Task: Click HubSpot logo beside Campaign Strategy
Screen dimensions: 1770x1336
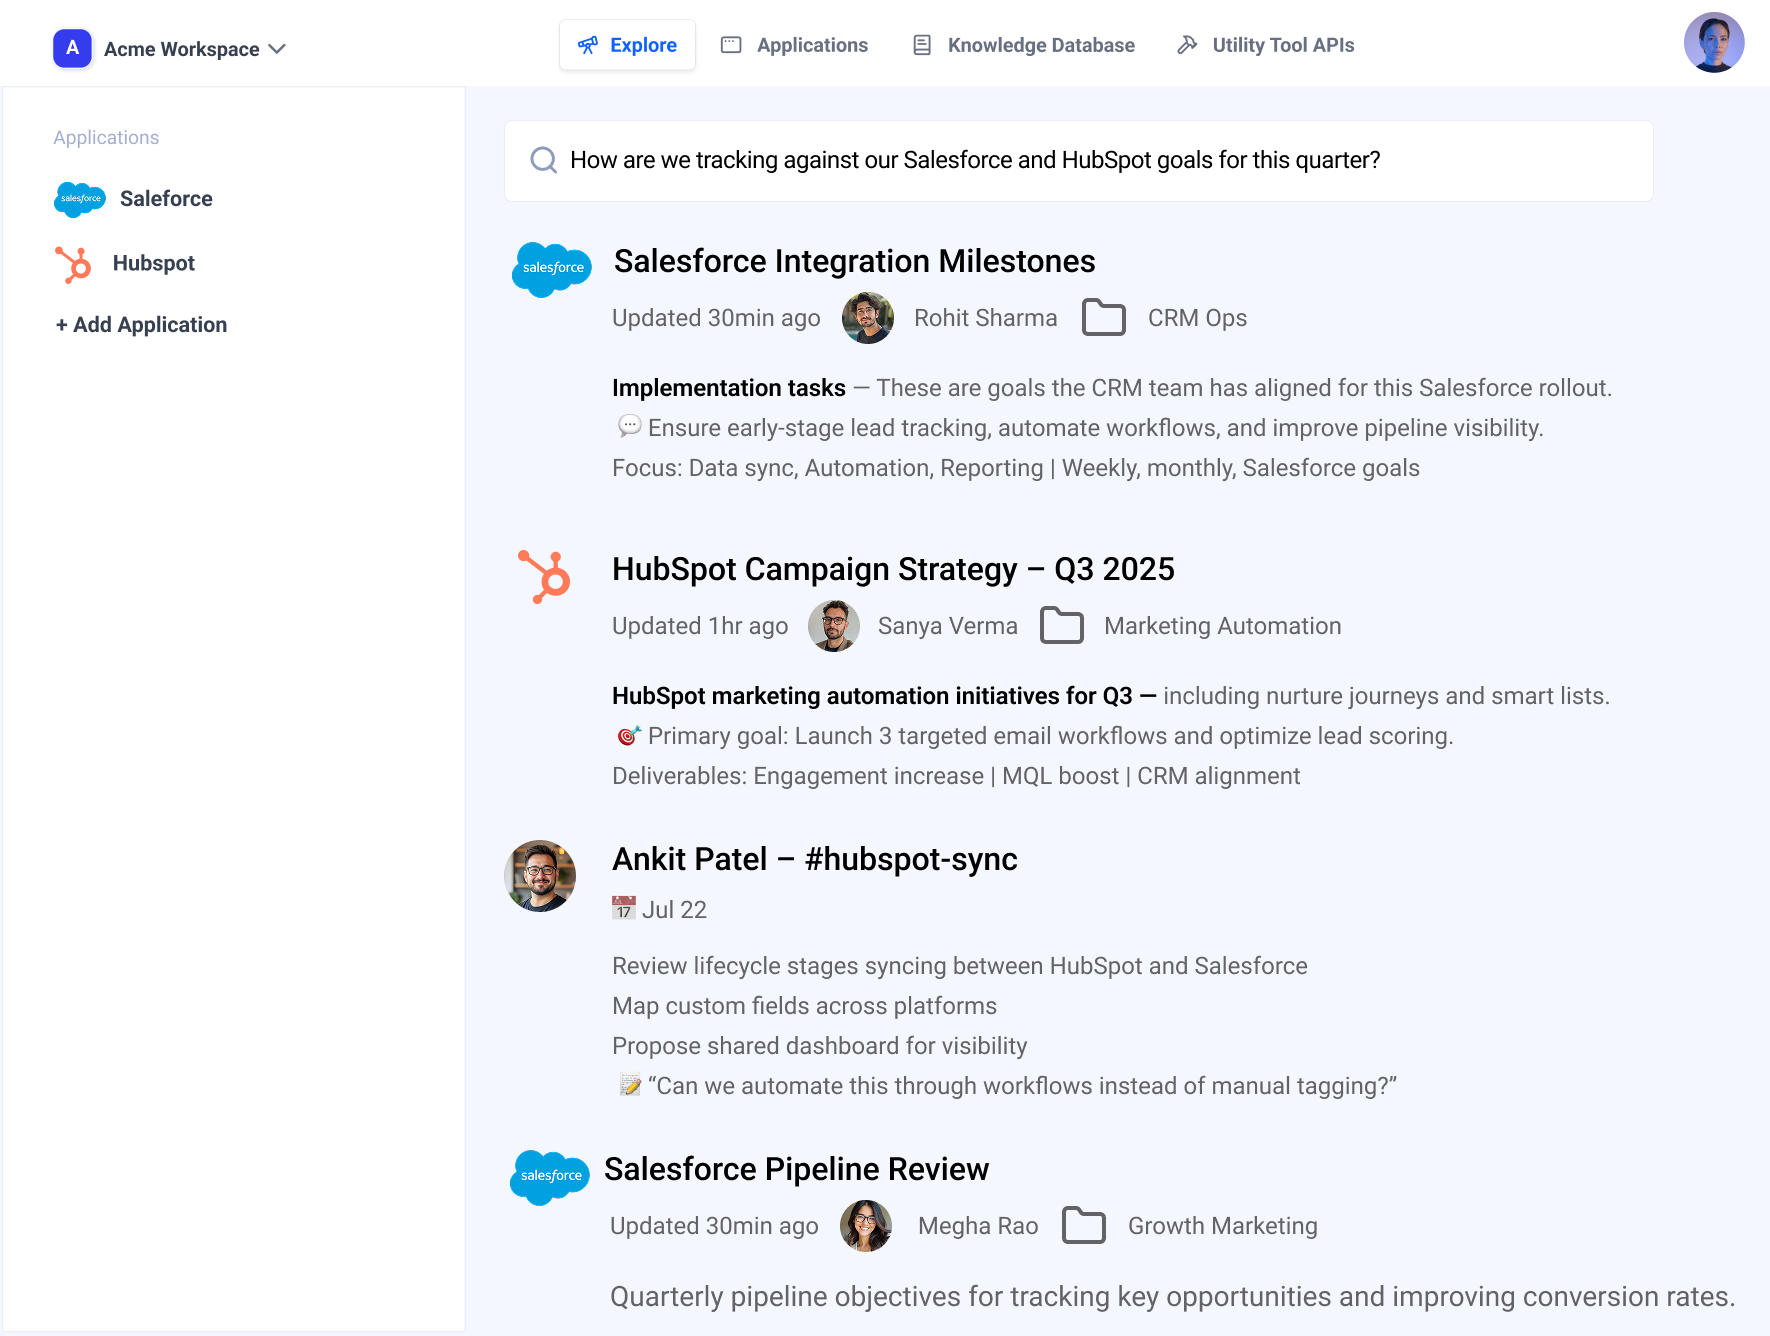Action: (x=544, y=577)
